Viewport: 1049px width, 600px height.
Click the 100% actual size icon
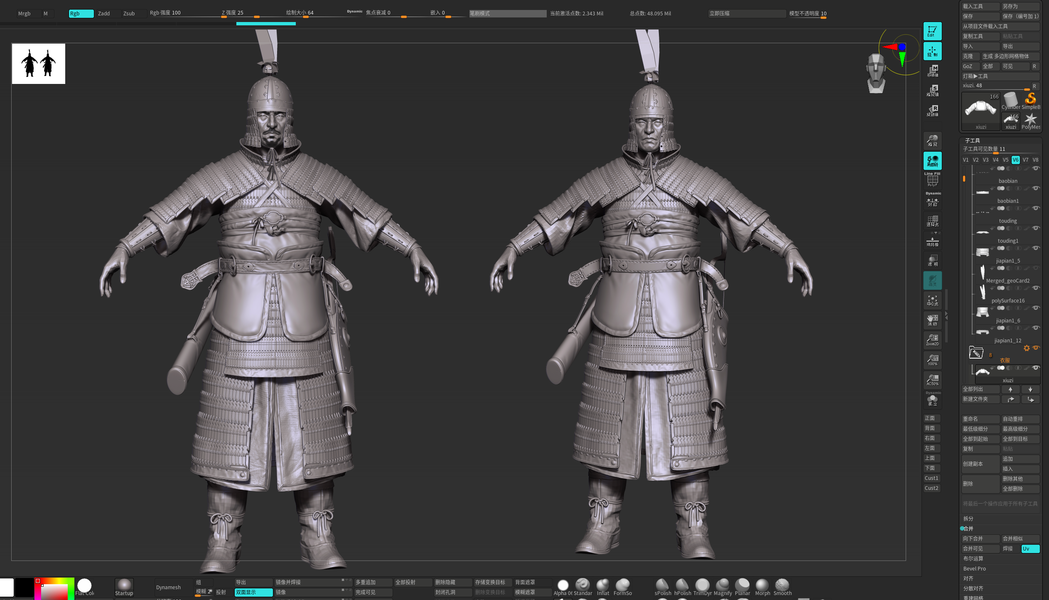point(932,361)
